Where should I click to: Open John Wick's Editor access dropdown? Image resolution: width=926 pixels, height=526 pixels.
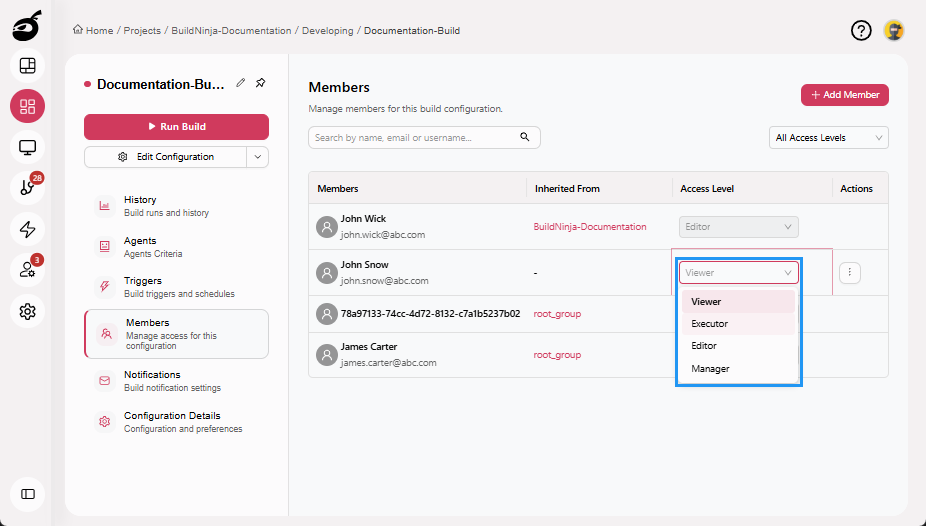739,227
